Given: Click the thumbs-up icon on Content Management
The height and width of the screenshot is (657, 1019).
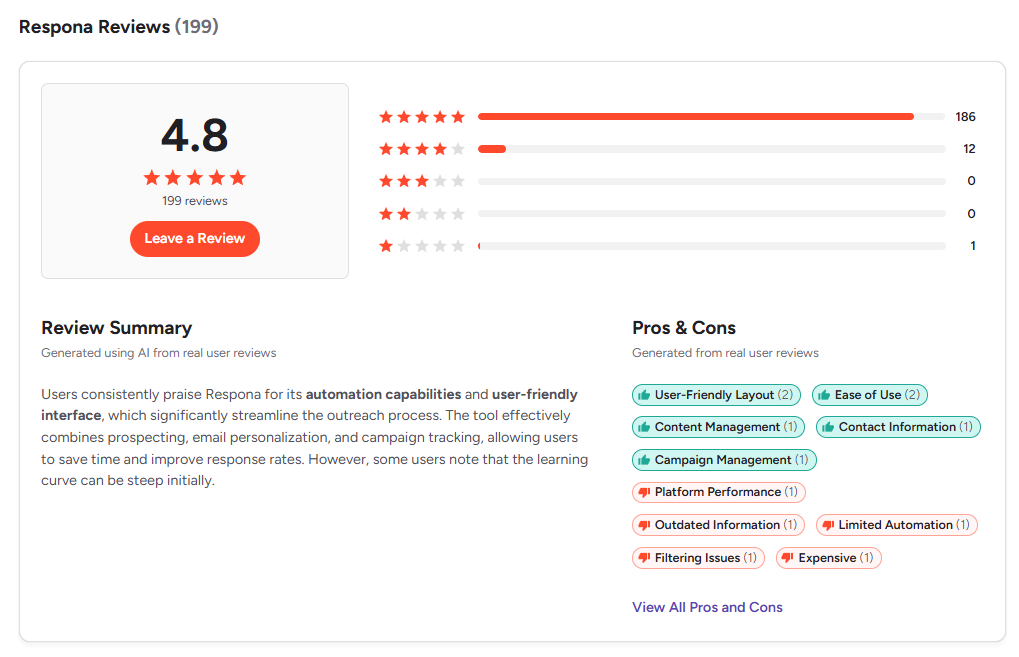Looking at the screenshot, I should 642,427.
